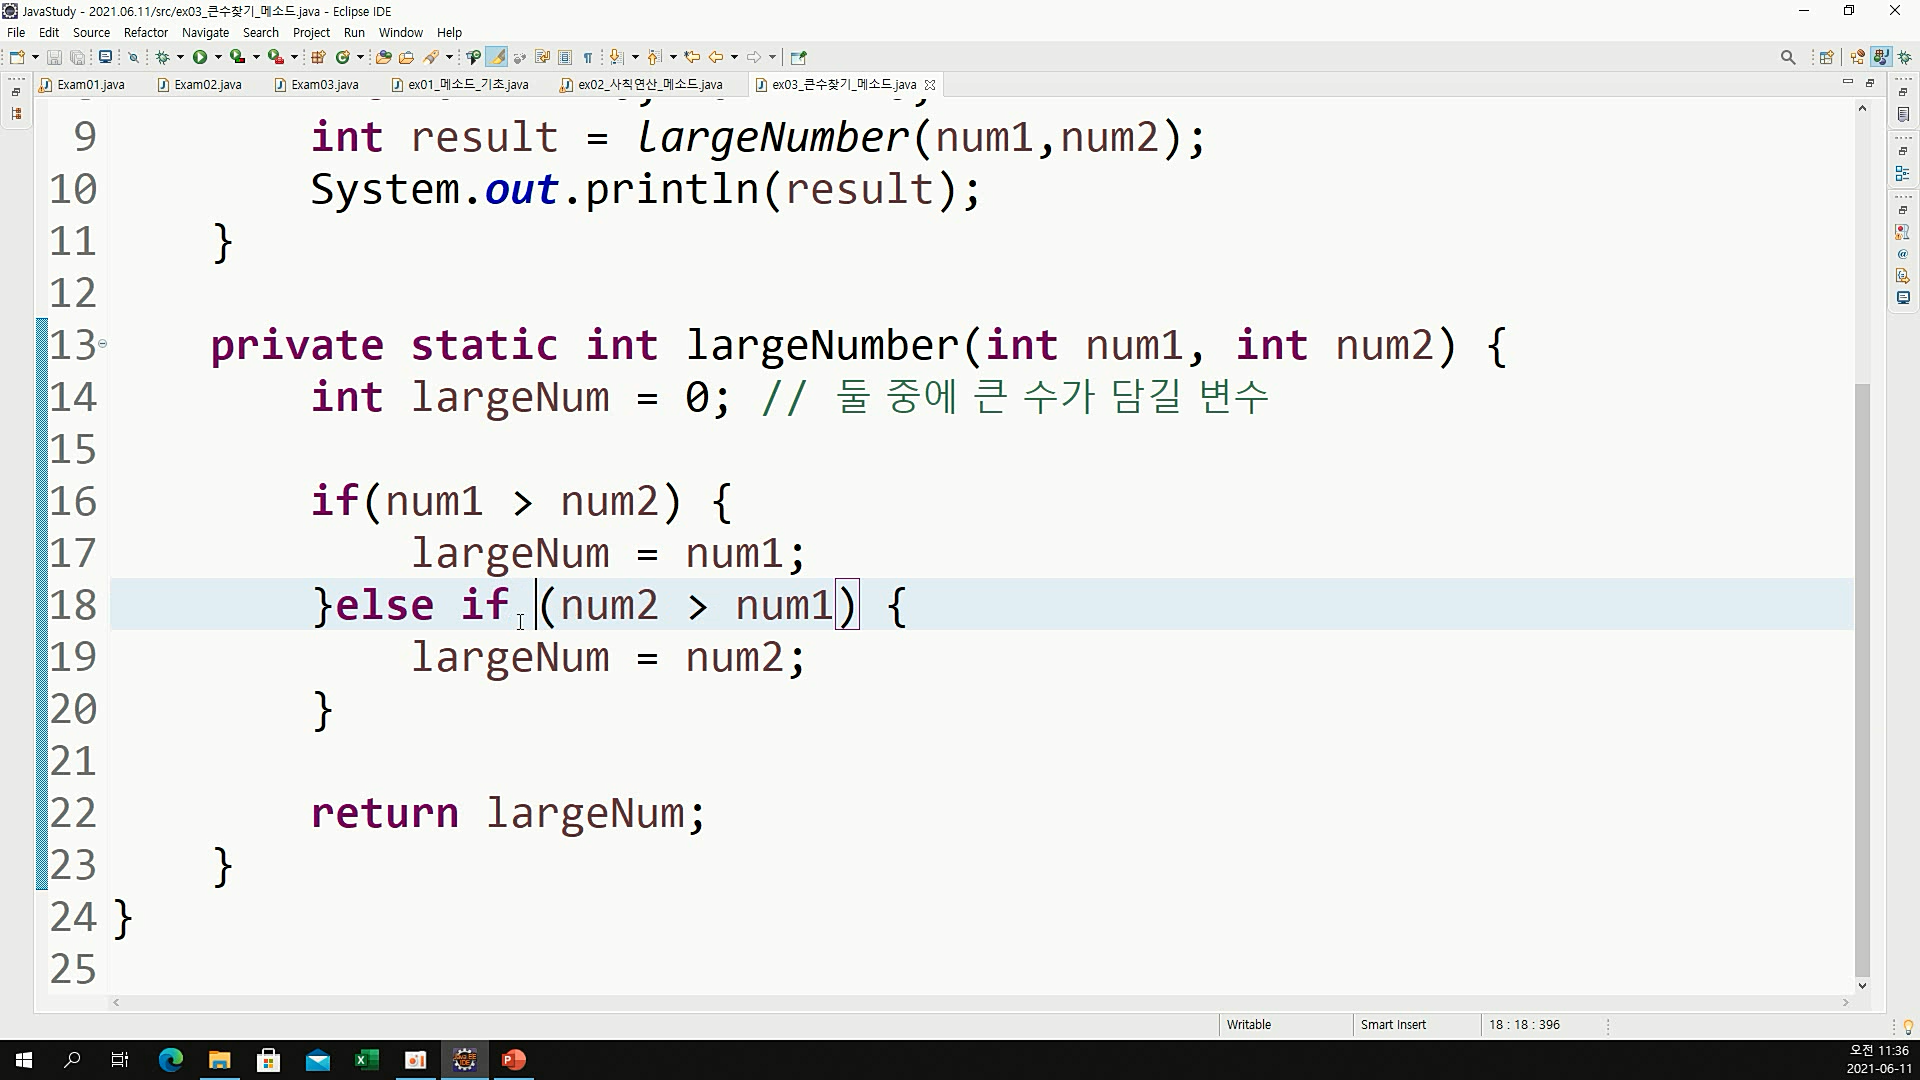Switch to the Exam02.java tab

[207, 85]
